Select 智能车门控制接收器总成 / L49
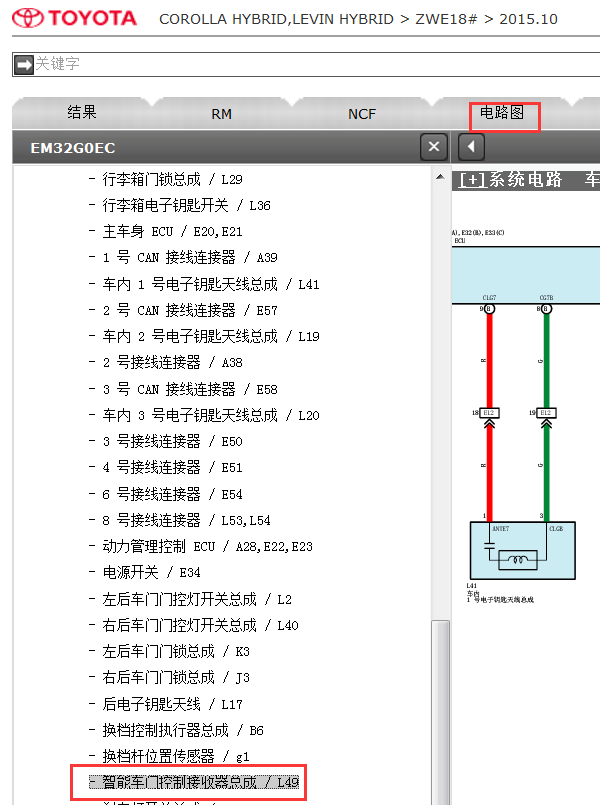Image resolution: width=600 pixels, height=805 pixels. [194, 782]
